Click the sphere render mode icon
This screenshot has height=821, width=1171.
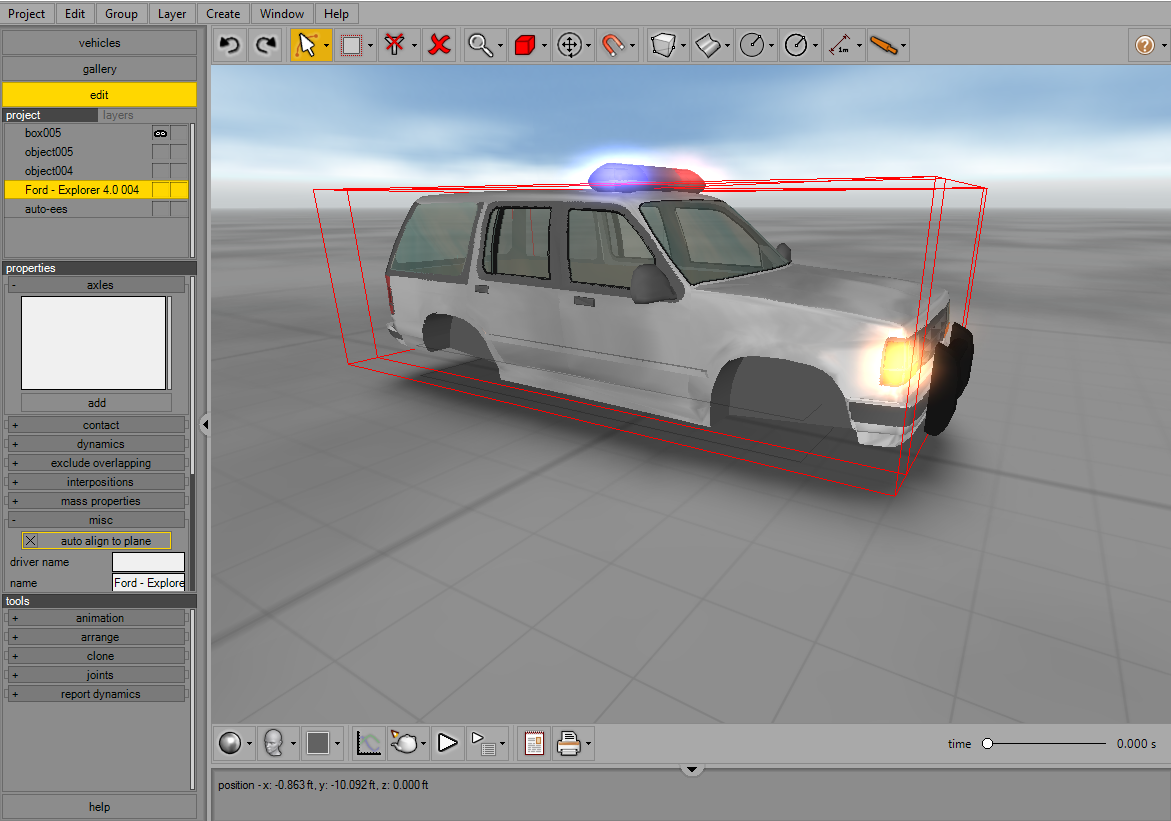coord(230,743)
